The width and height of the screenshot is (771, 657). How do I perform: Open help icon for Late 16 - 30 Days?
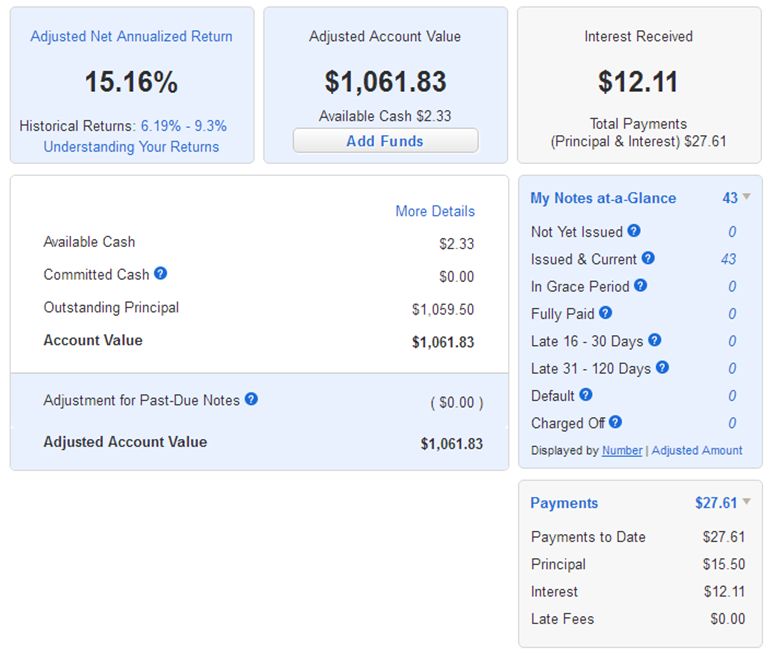point(655,340)
